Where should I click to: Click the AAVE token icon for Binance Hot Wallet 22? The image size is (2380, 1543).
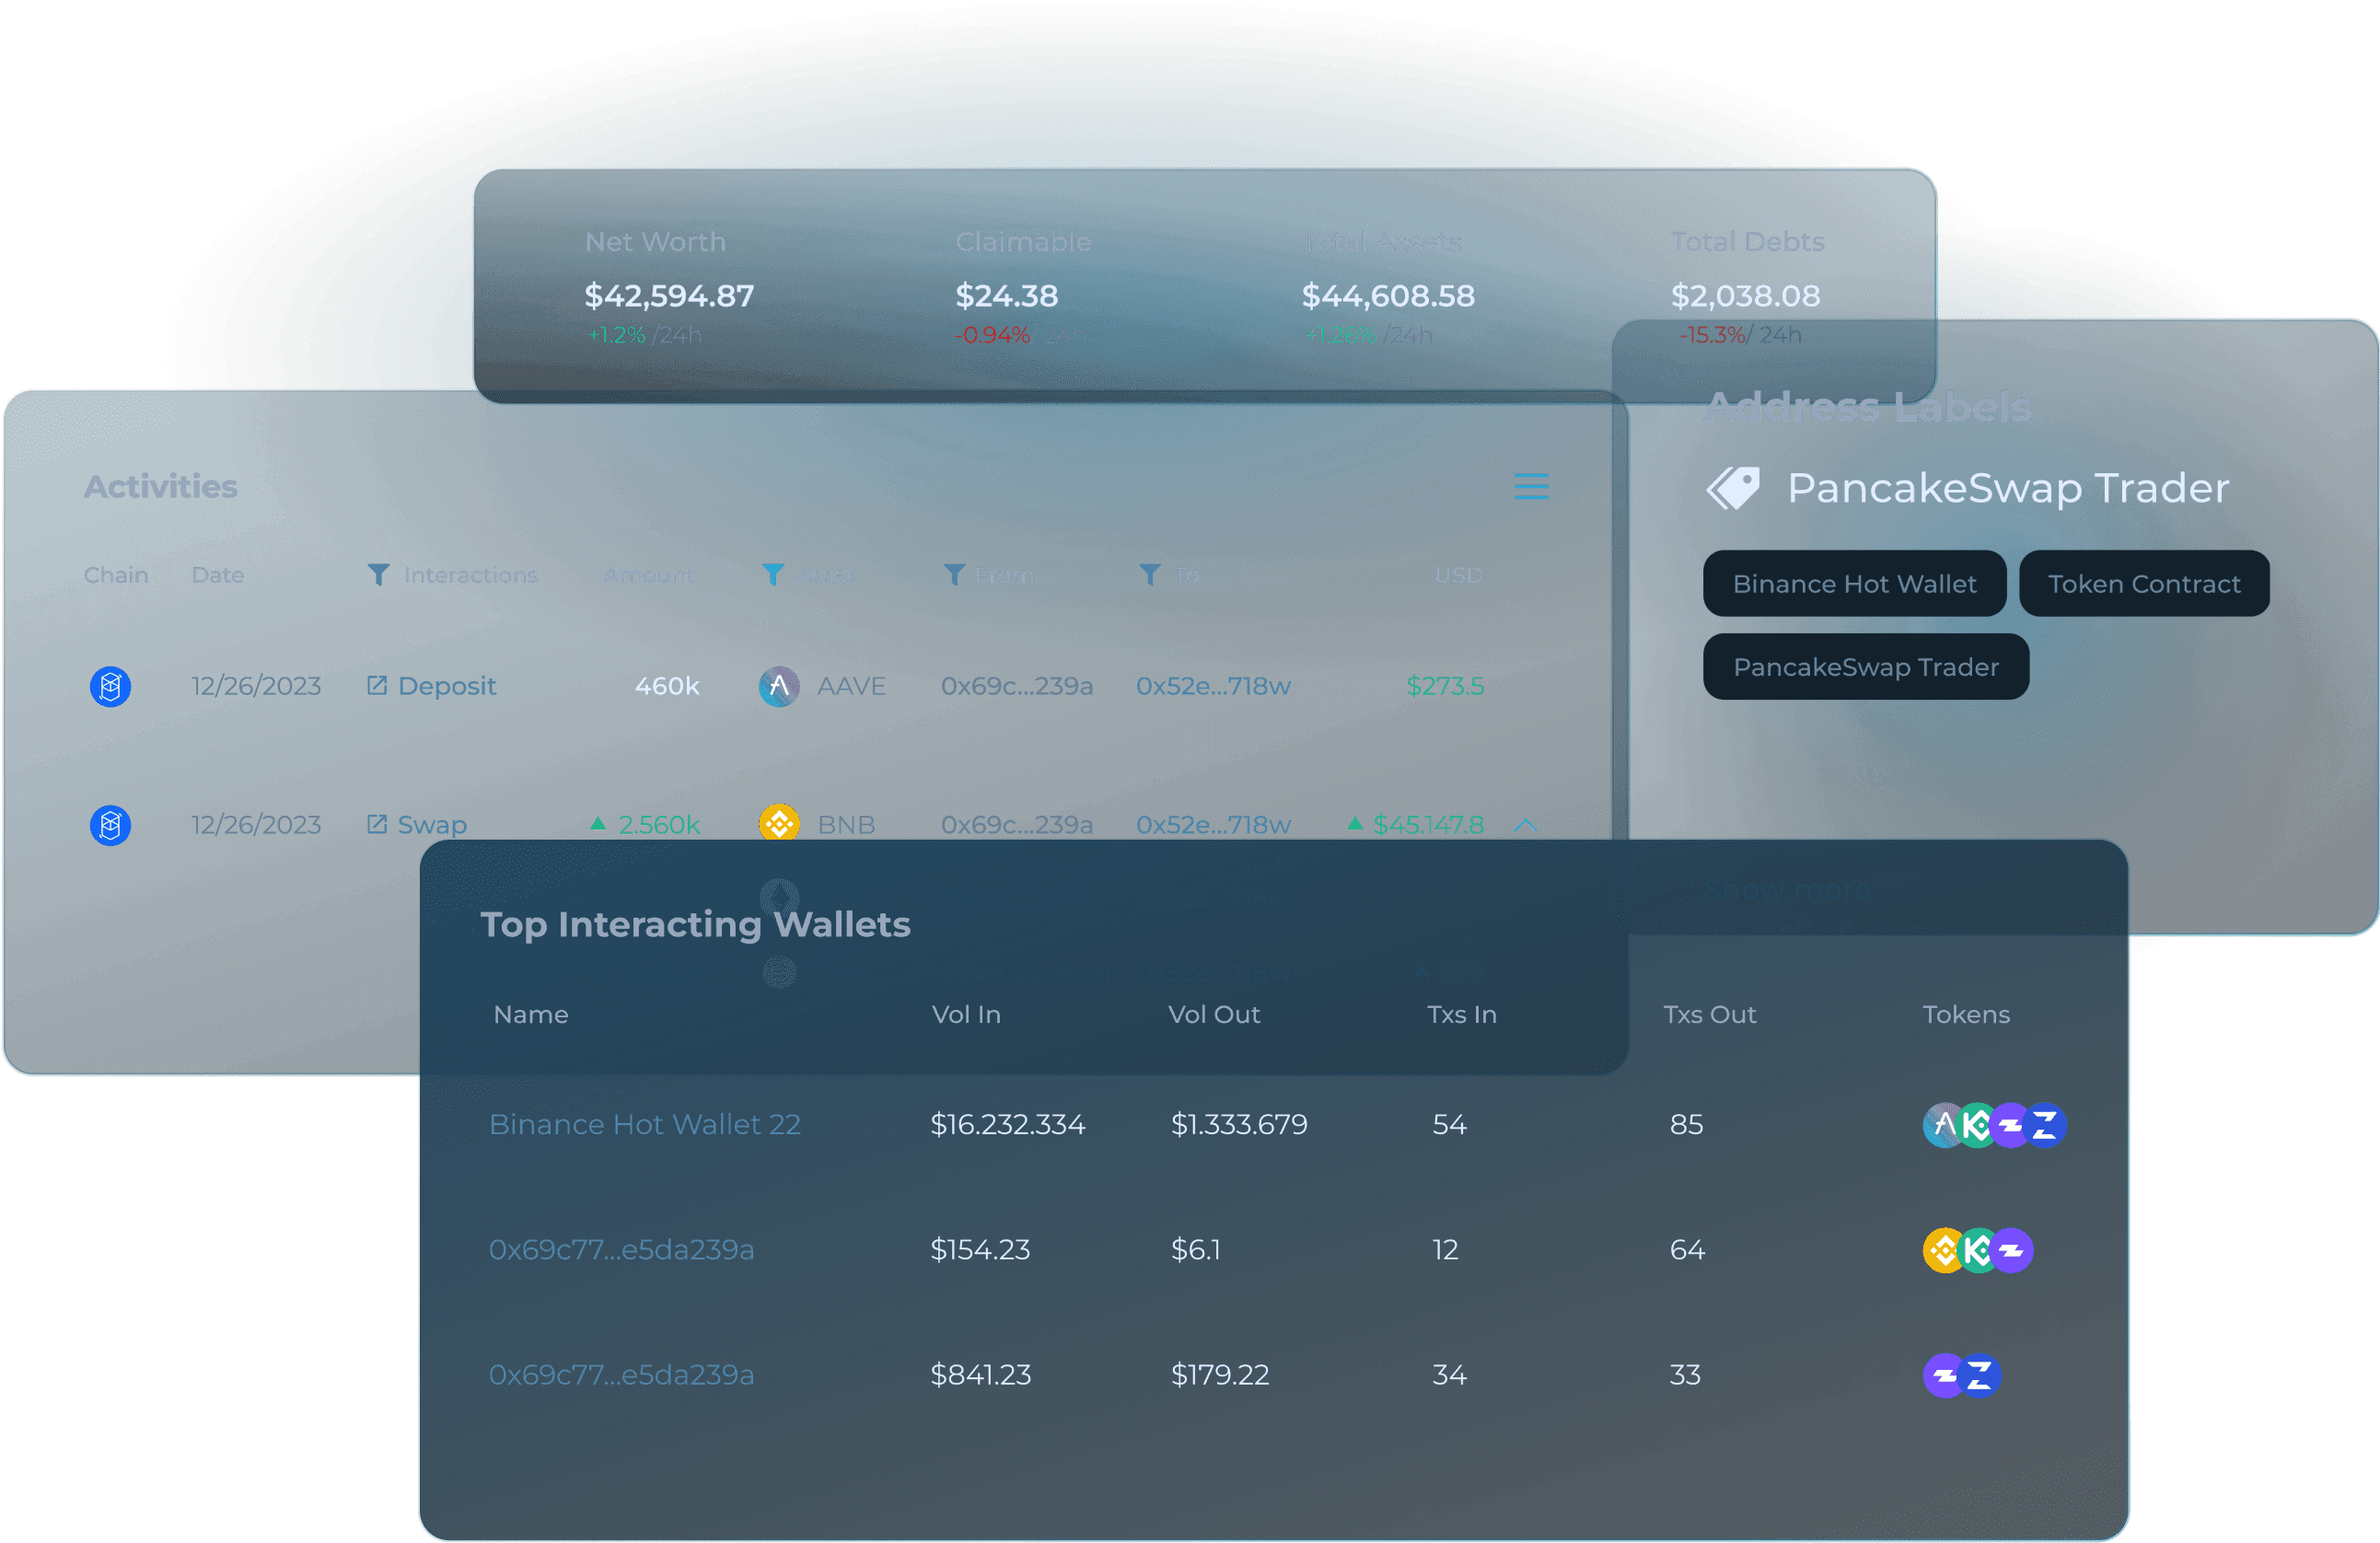coord(1944,1125)
